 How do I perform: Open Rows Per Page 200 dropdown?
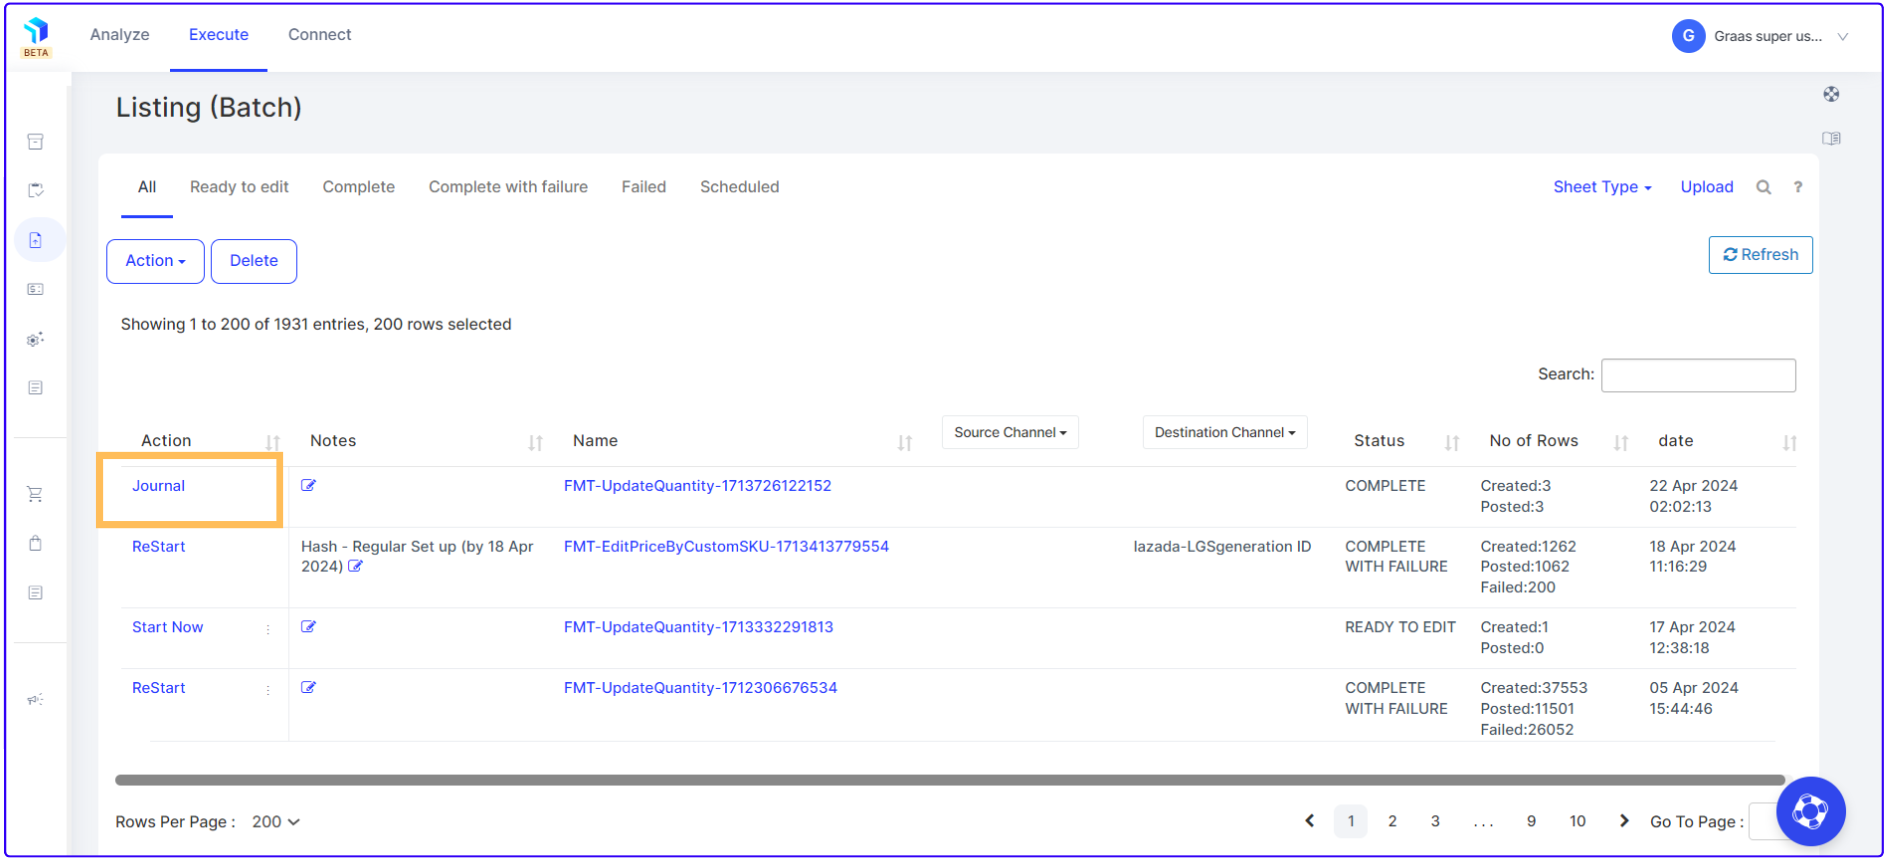point(276,822)
